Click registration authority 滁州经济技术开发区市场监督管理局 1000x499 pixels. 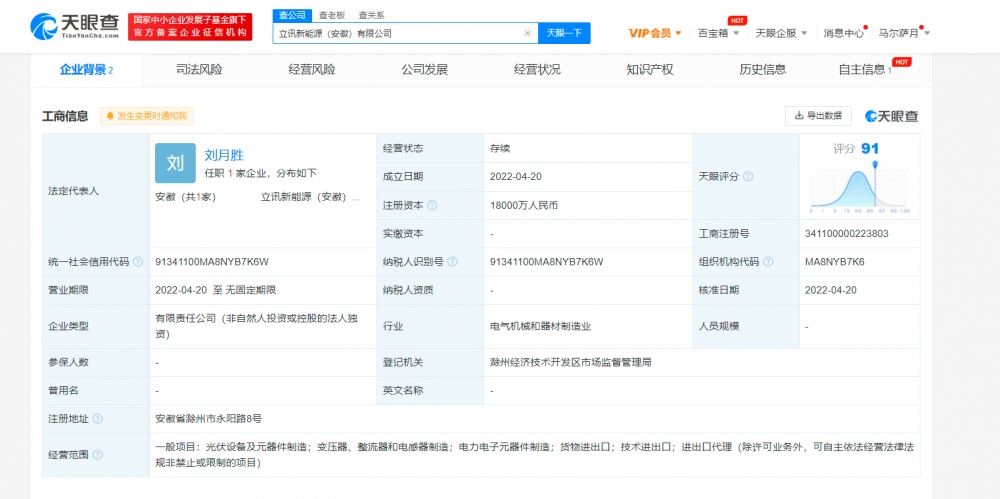(x=570, y=362)
